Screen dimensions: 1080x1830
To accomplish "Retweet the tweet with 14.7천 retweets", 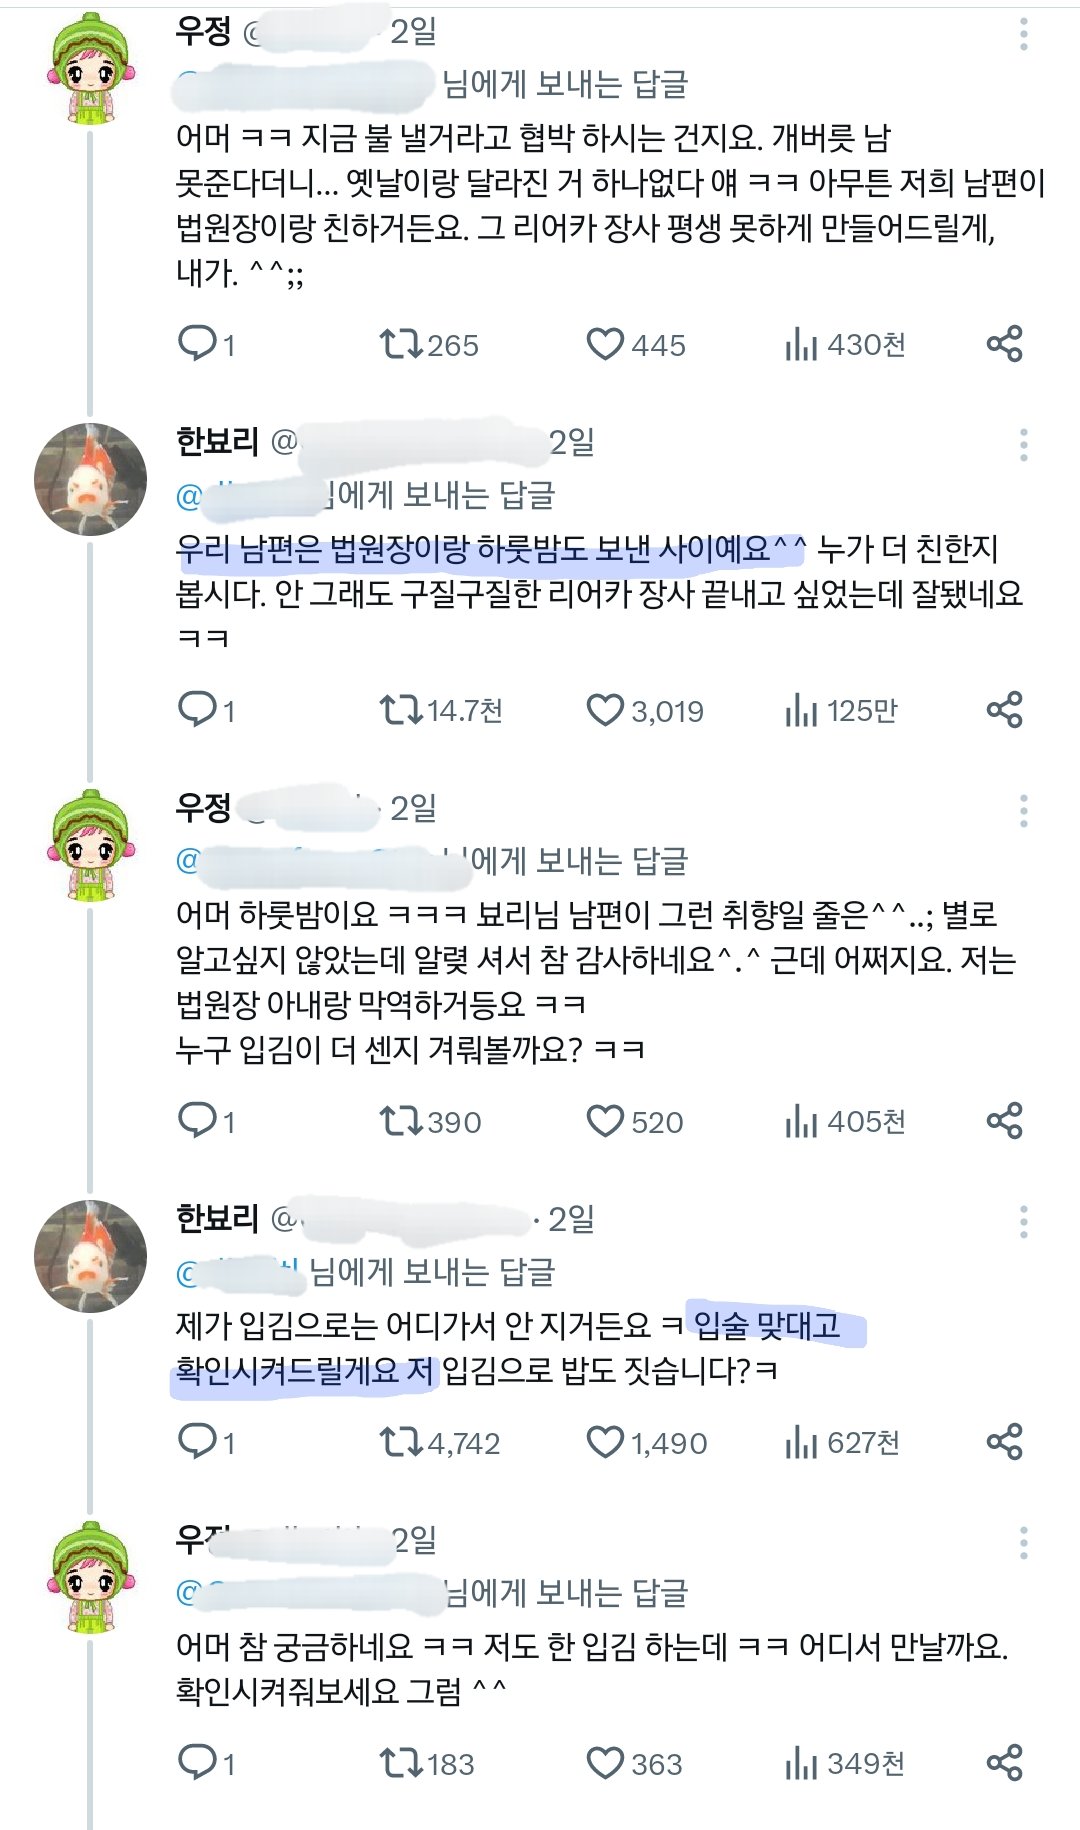I will coord(401,710).
